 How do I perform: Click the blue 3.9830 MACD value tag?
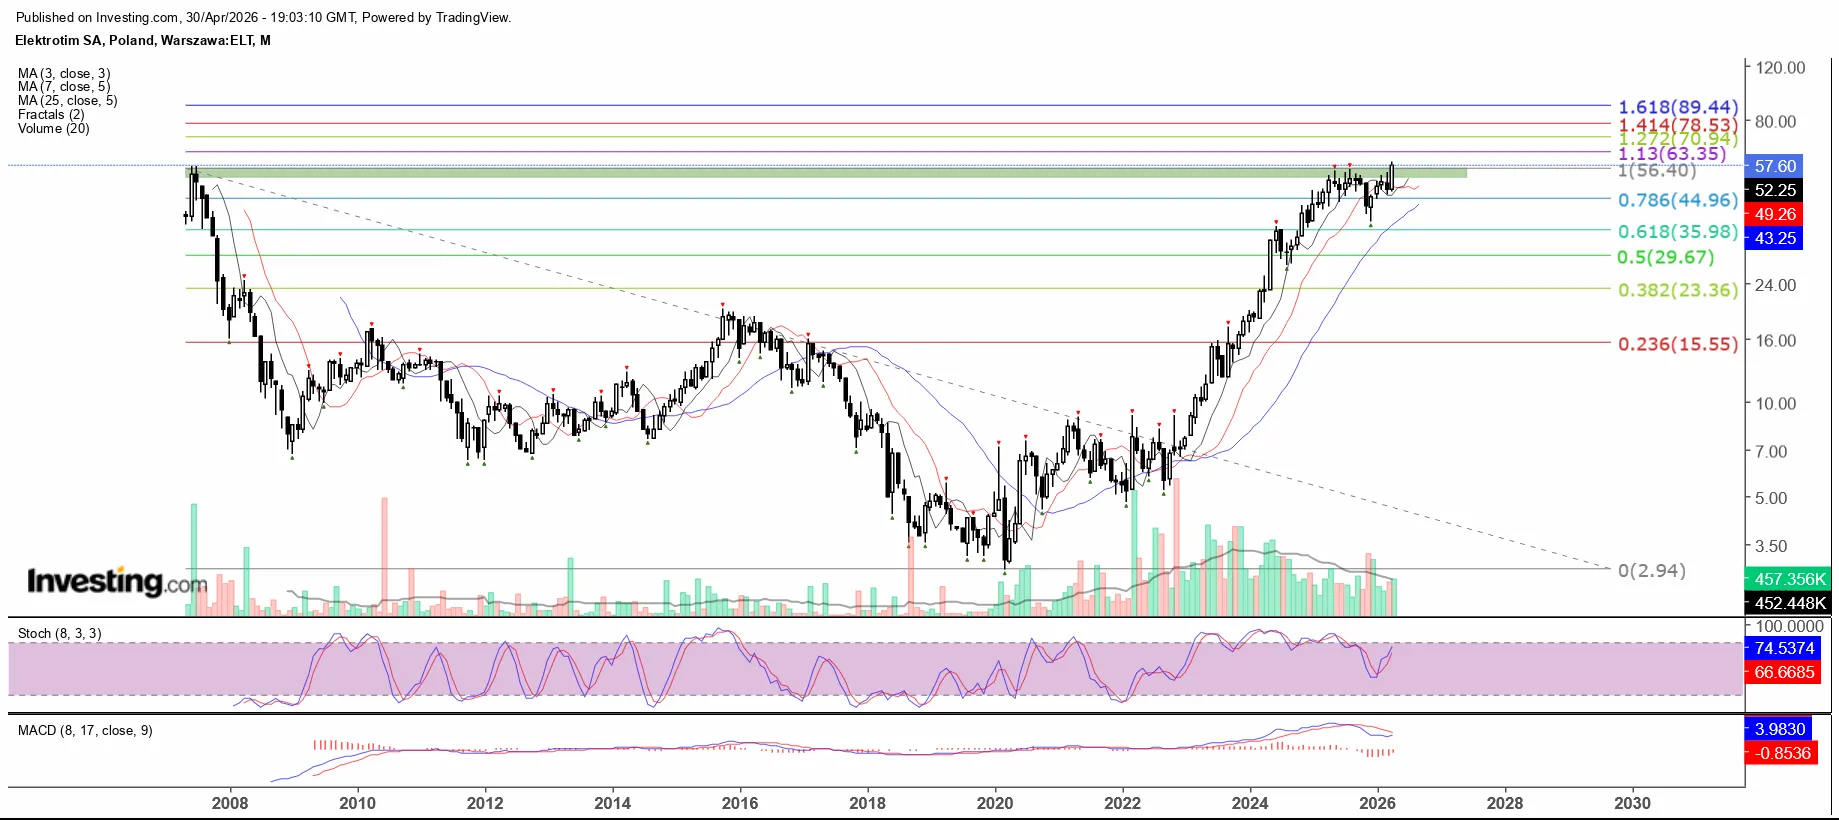click(x=1779, y=729)
